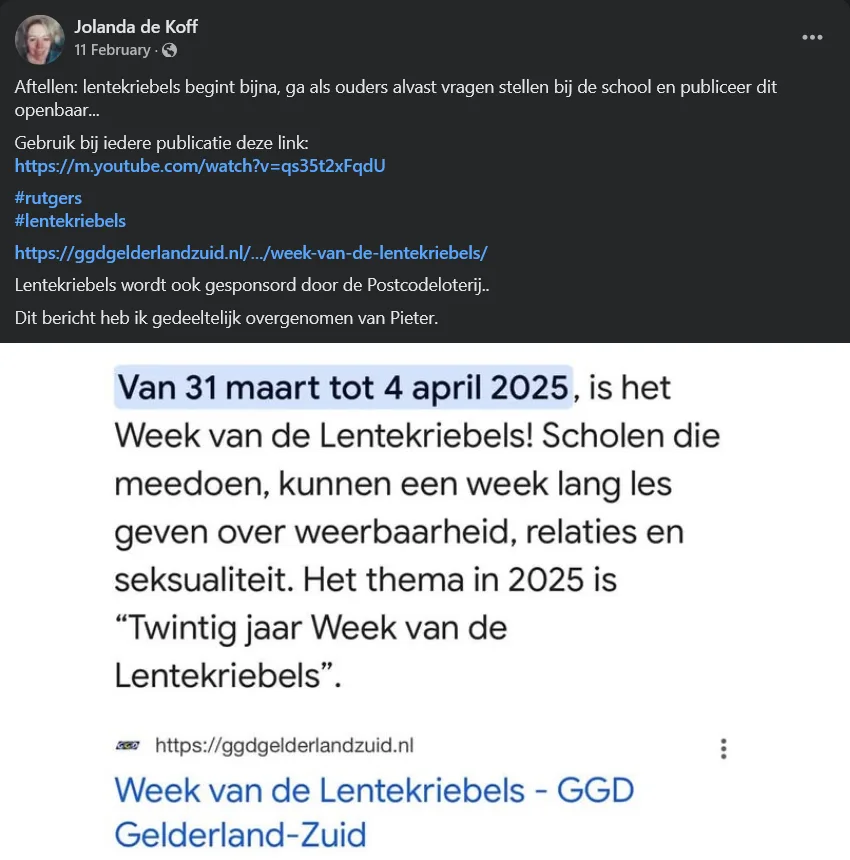Click the snippet text about weerbaarheid, relaties en

399,532
